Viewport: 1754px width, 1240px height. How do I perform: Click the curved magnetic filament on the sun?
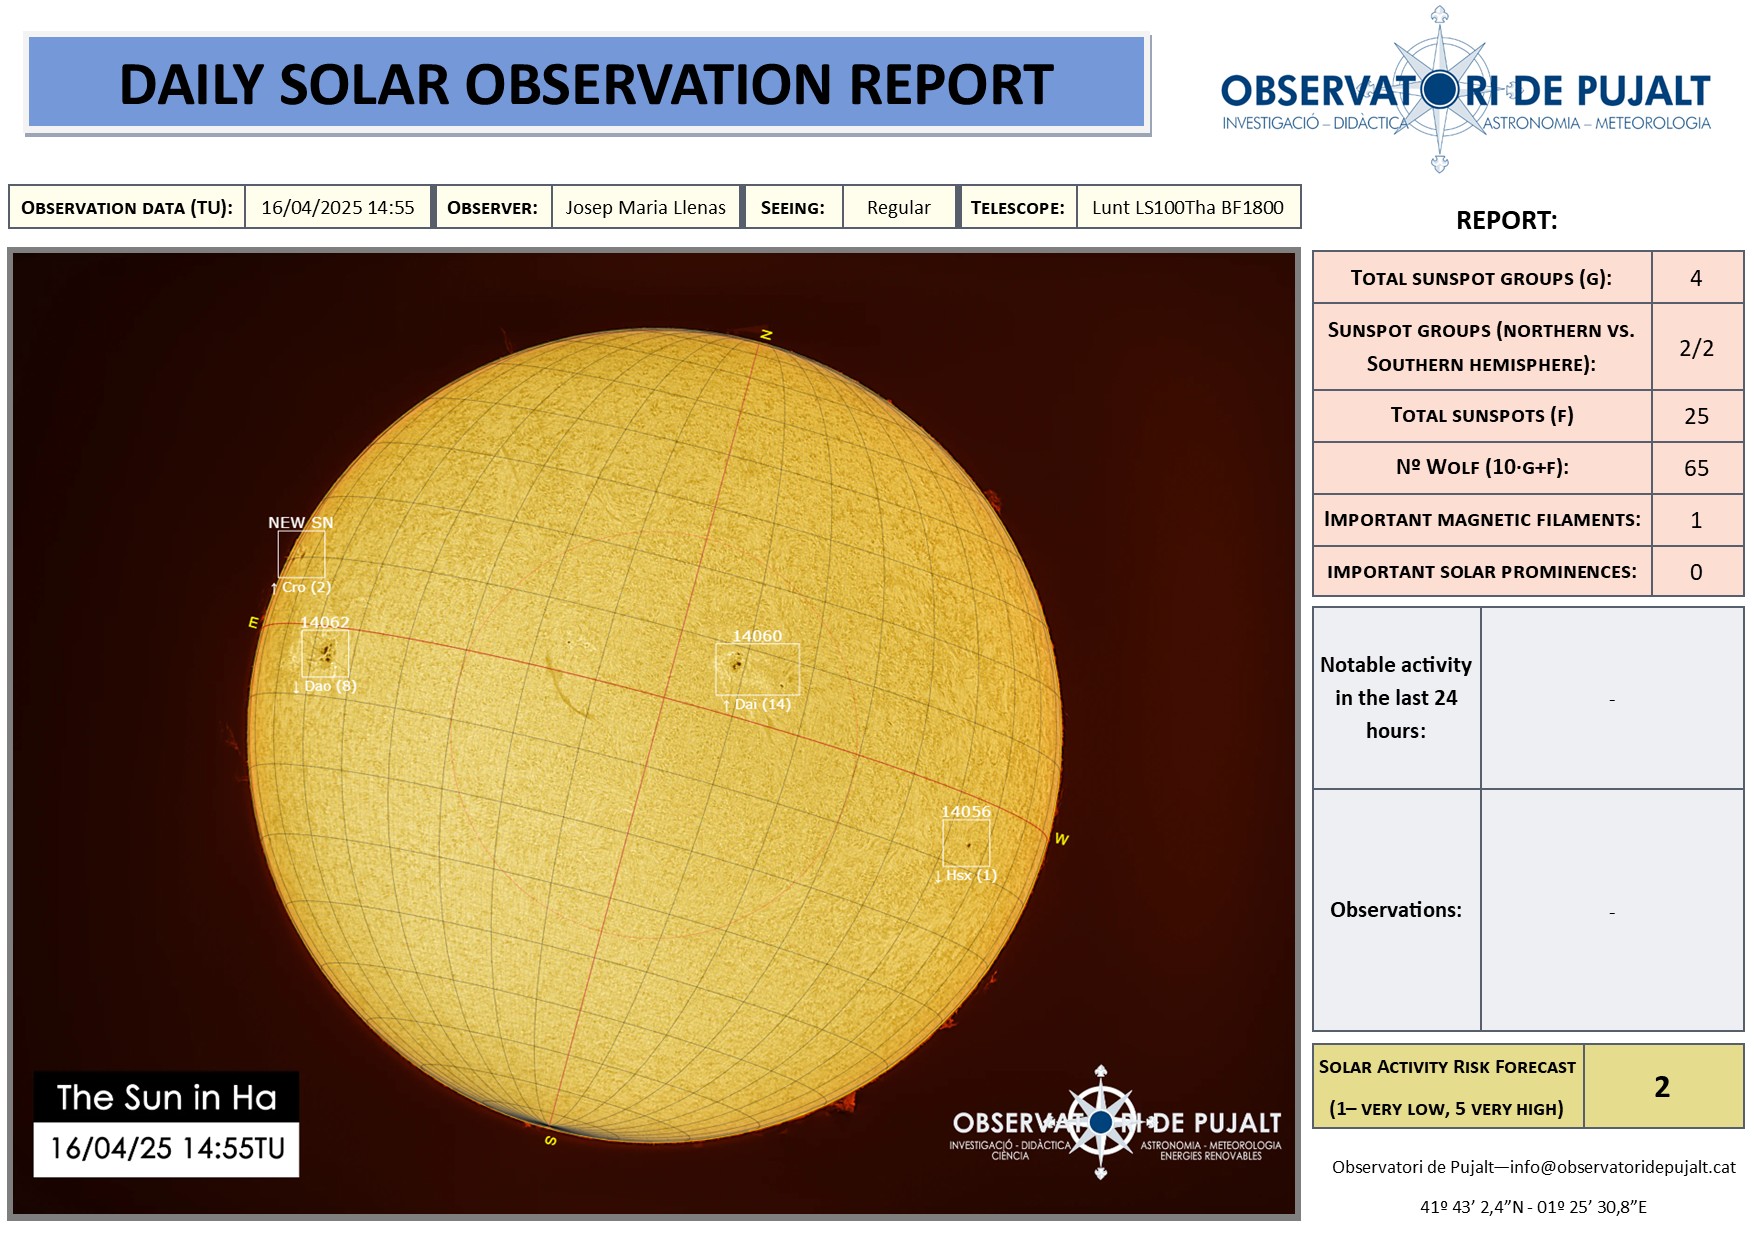click(x=566, y=688)
